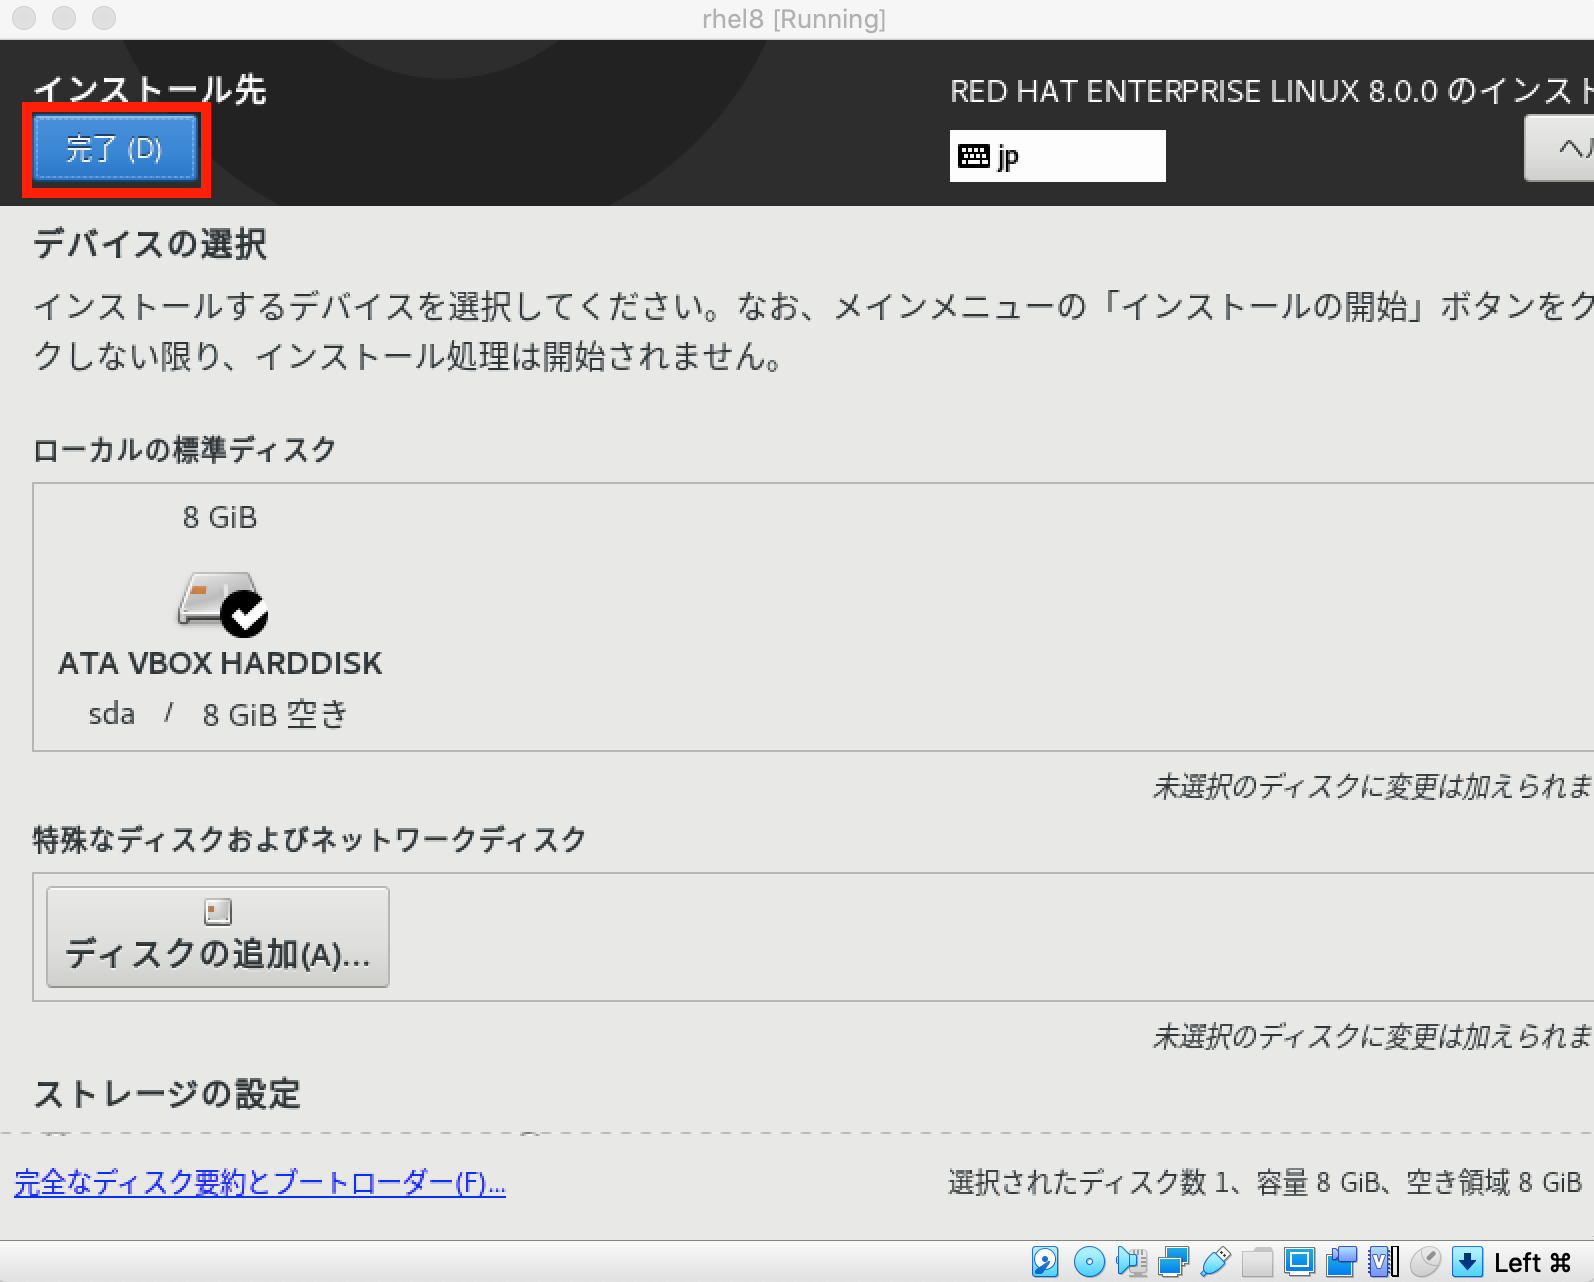Image resolution: width=1594 pixels, height=1282 pixels.
Task: Open VirtualBox audio indicator icon
Action: click(x=1132, y=1262)
